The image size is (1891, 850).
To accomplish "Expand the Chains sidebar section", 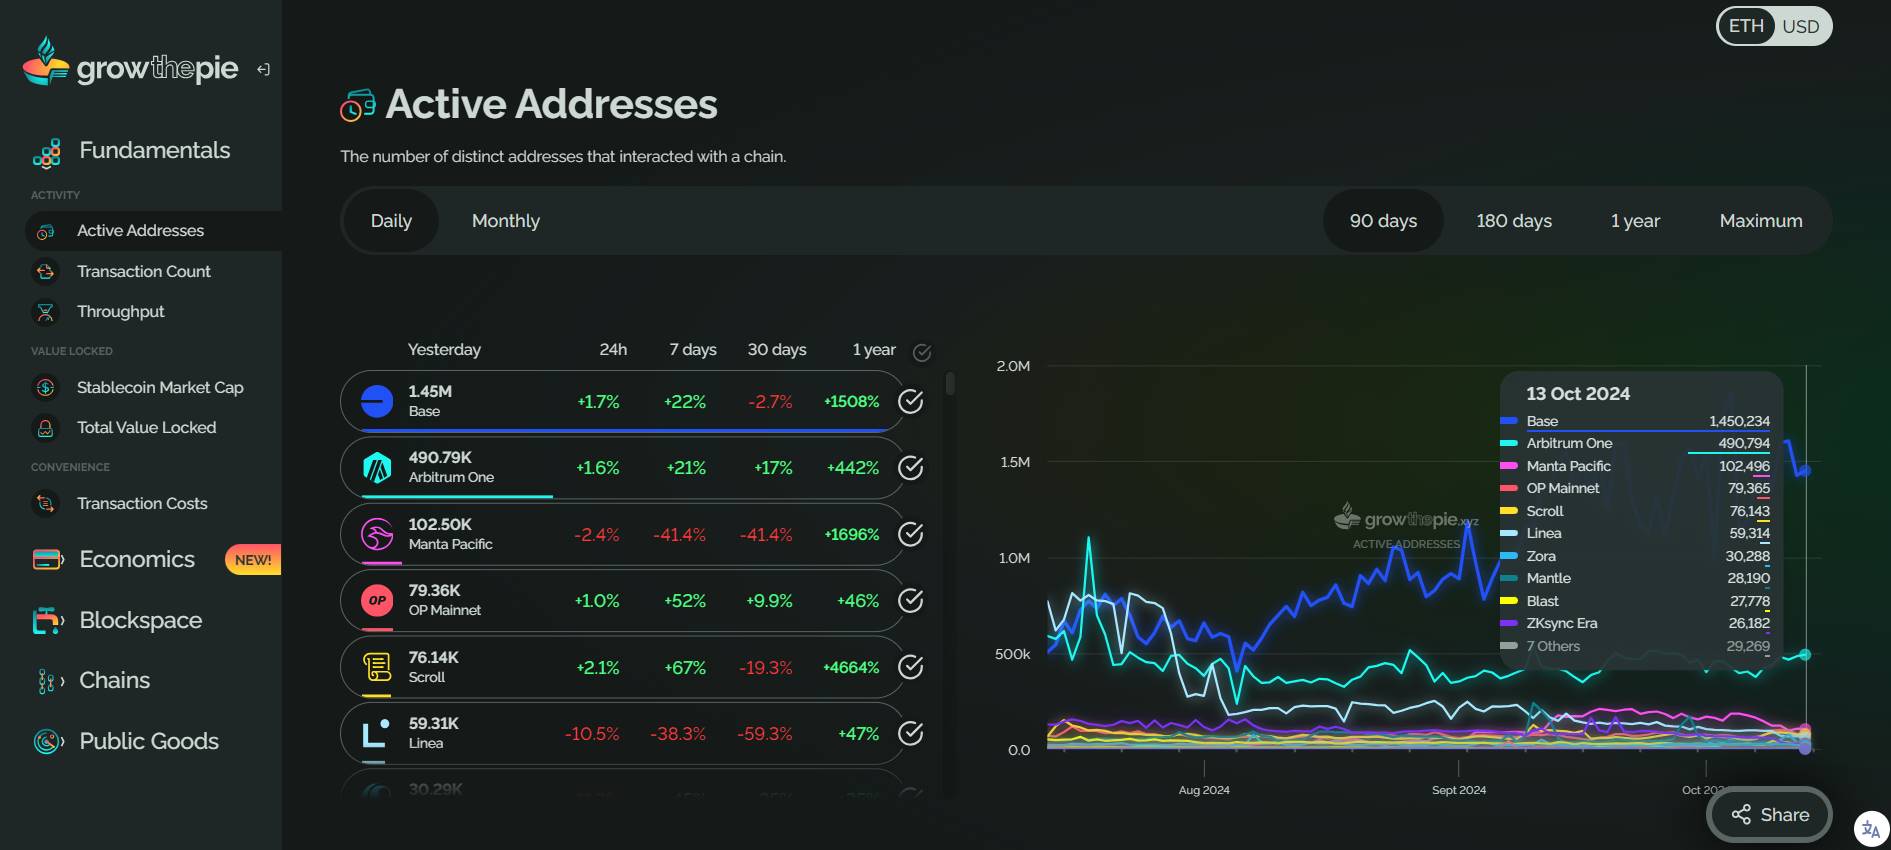I will click(114, 680).
